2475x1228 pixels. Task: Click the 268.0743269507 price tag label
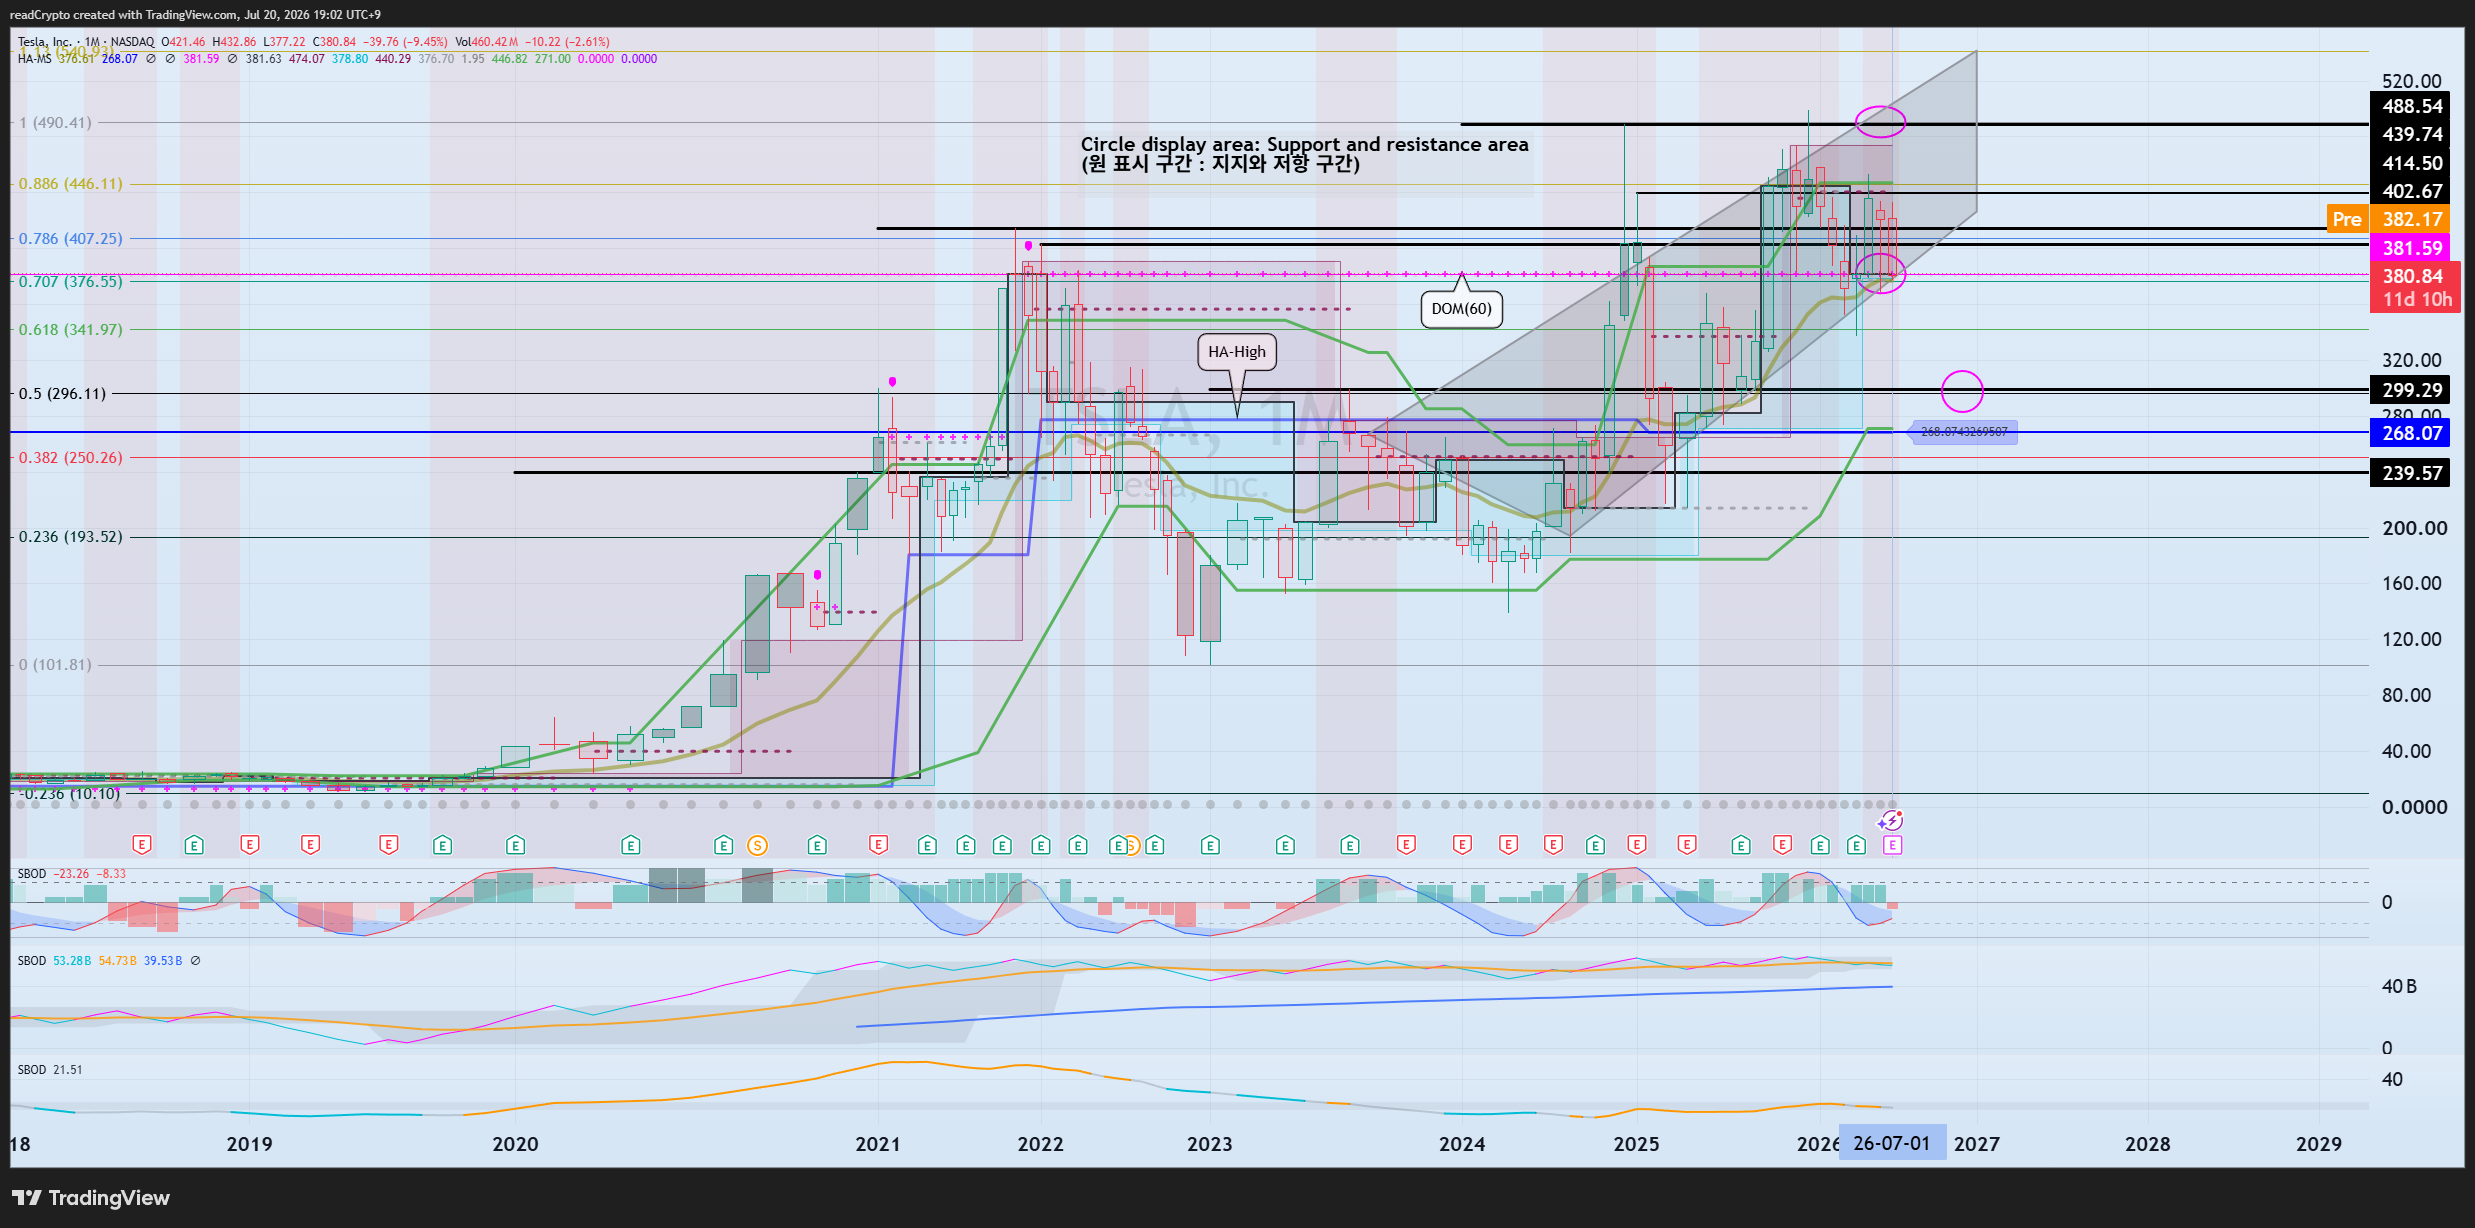(1963, 432)
